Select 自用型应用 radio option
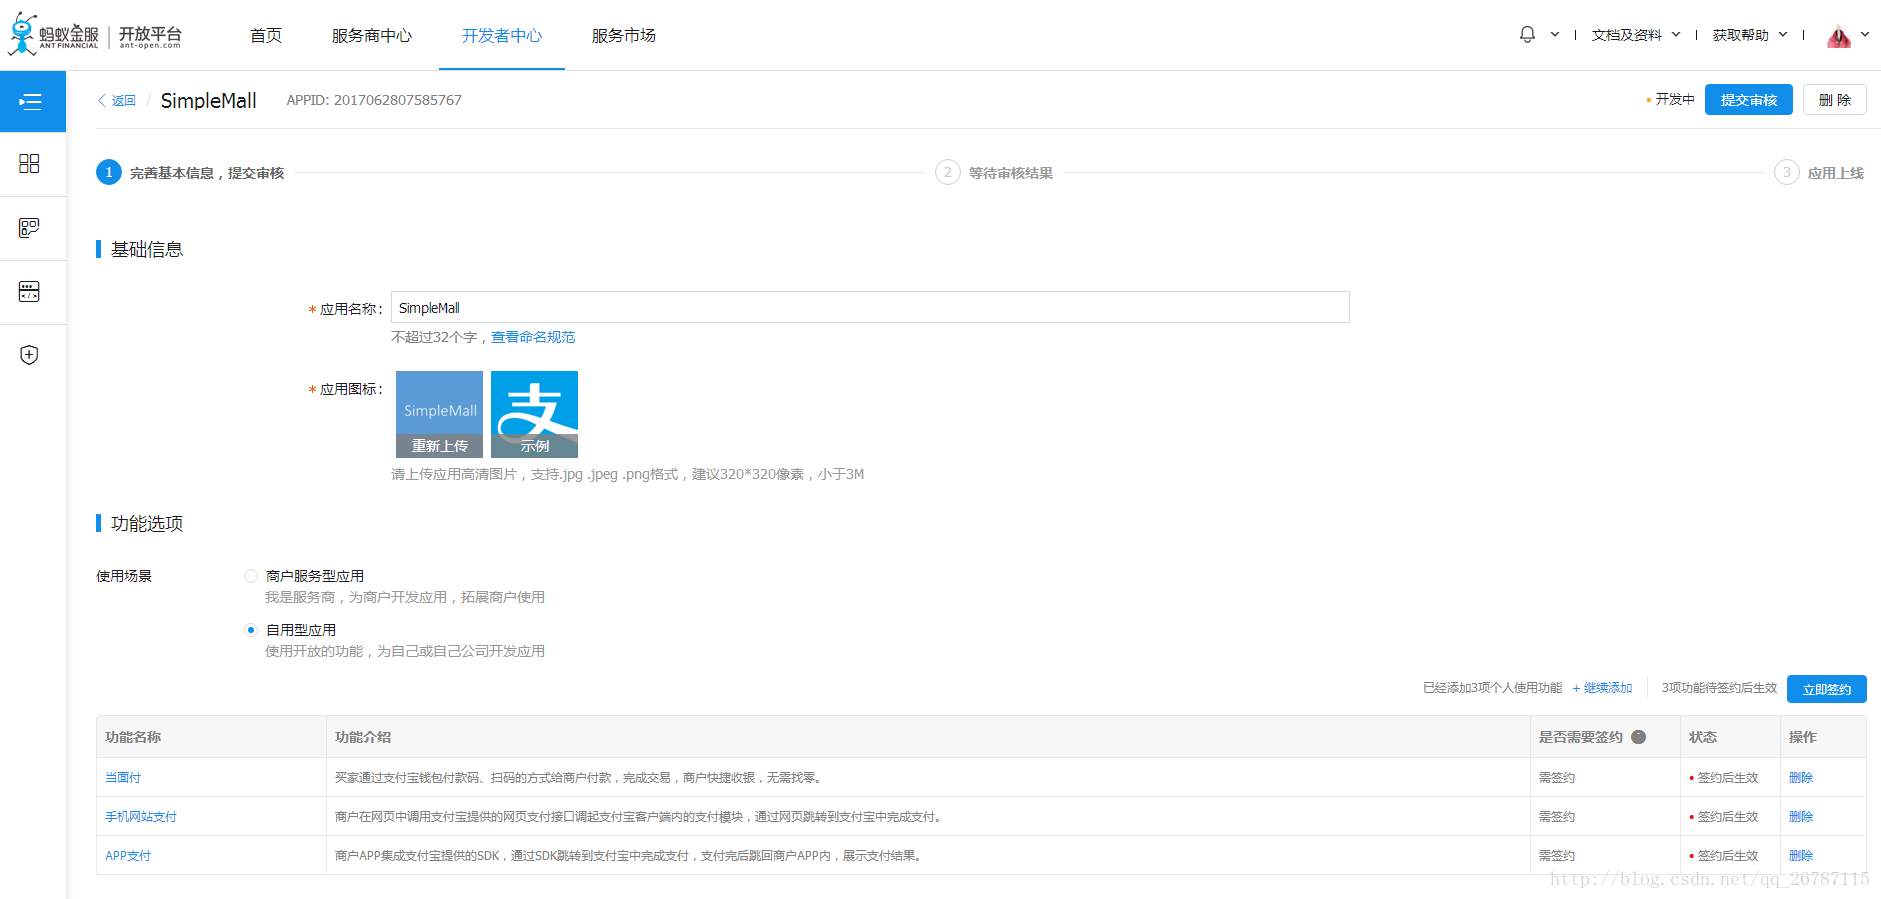 coord(251,630)
